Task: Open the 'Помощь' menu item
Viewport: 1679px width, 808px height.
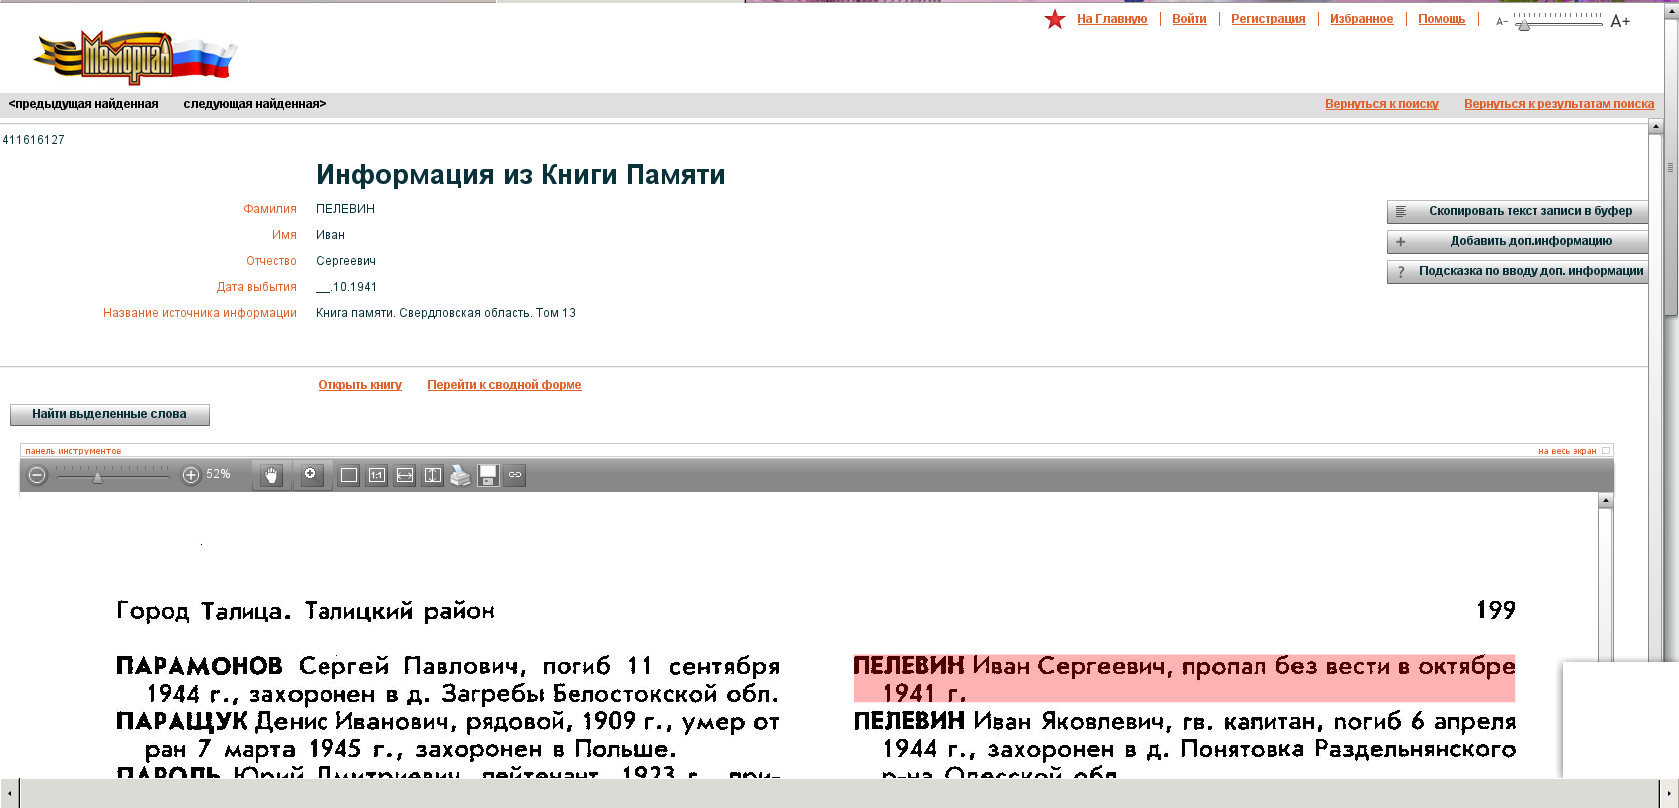Action: click(x=1441, y=19)
